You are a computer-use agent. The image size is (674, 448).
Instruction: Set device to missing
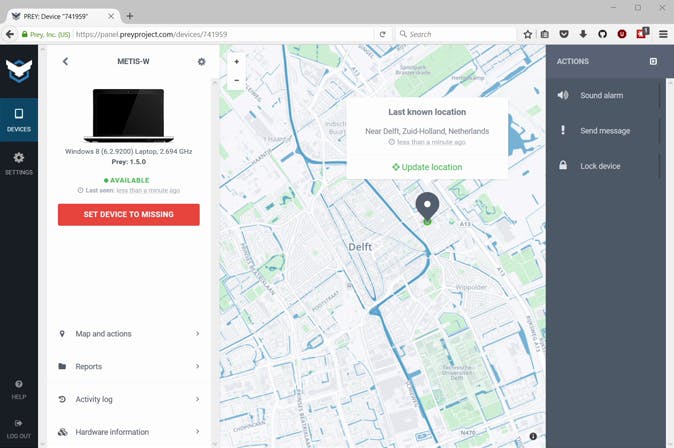coord(129,215)
